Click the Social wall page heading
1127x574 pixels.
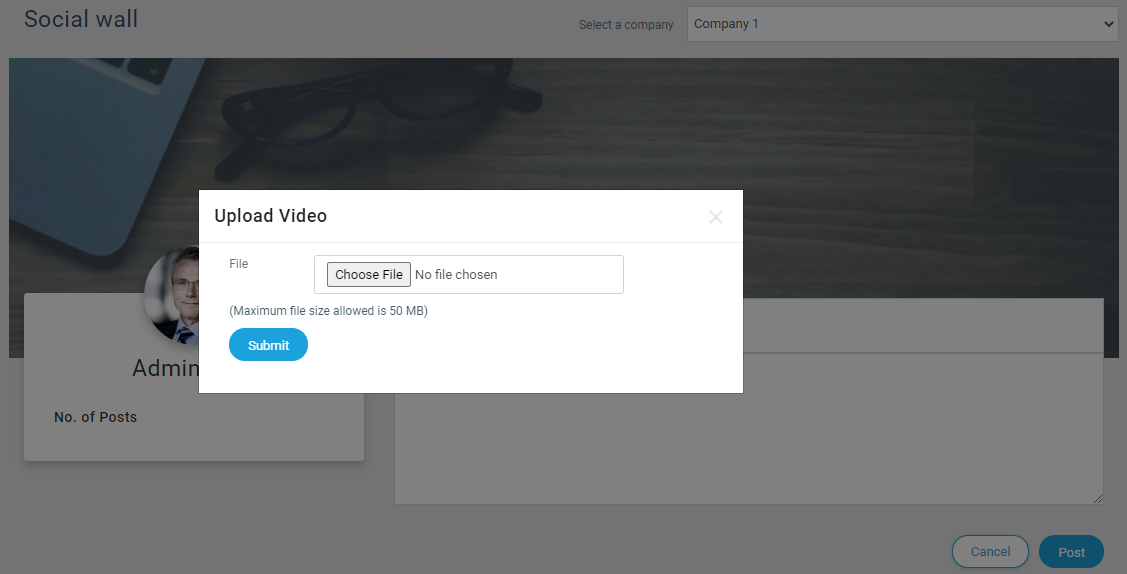81,19
